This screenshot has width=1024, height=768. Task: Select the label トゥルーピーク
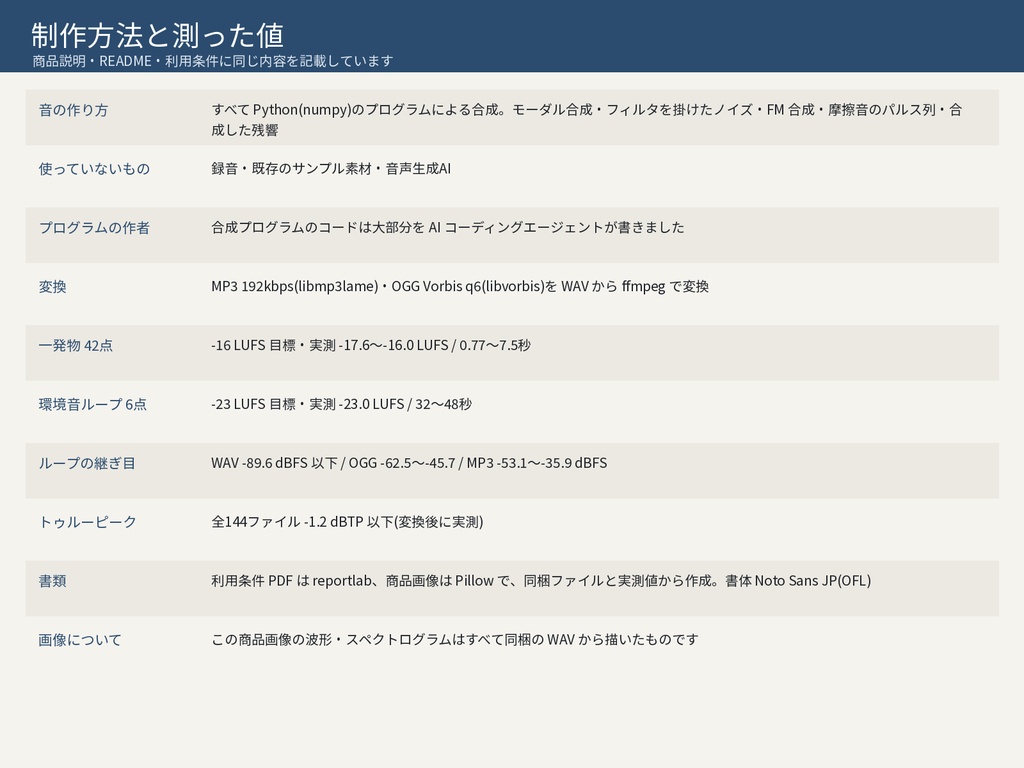click(x=88, y=521)
